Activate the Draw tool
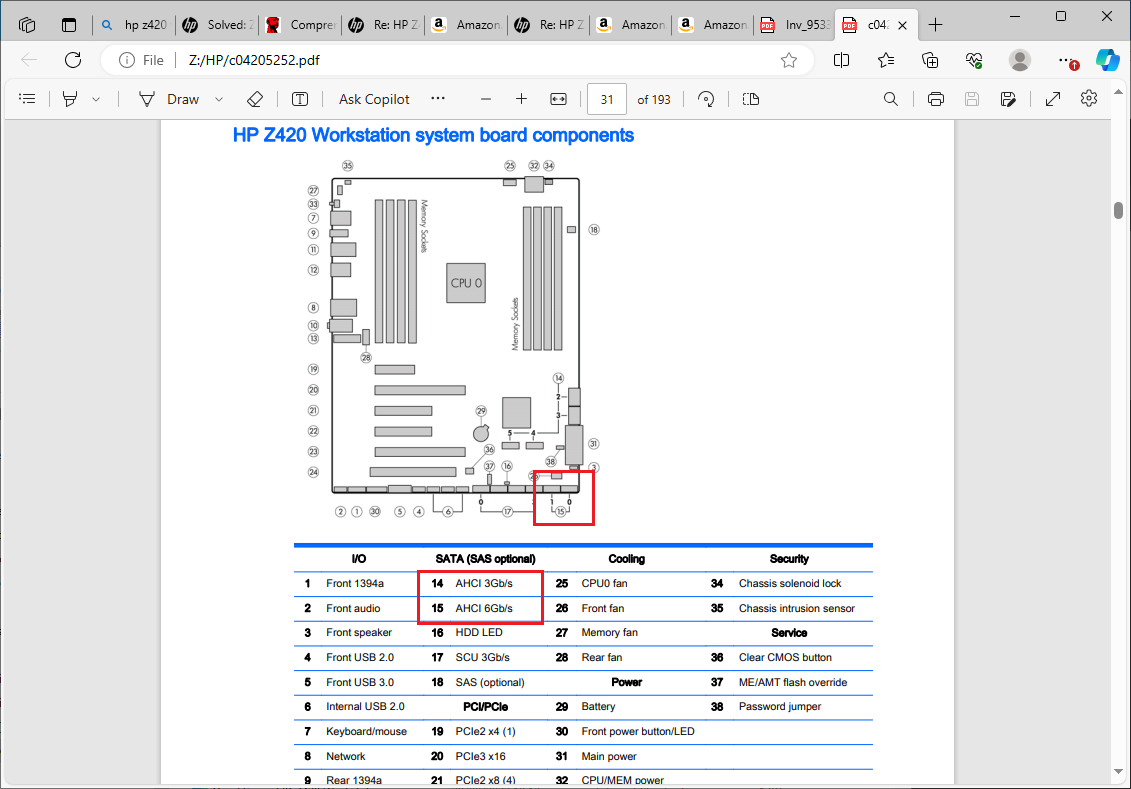Screen dimensions: 1131x789 [168, 99]
